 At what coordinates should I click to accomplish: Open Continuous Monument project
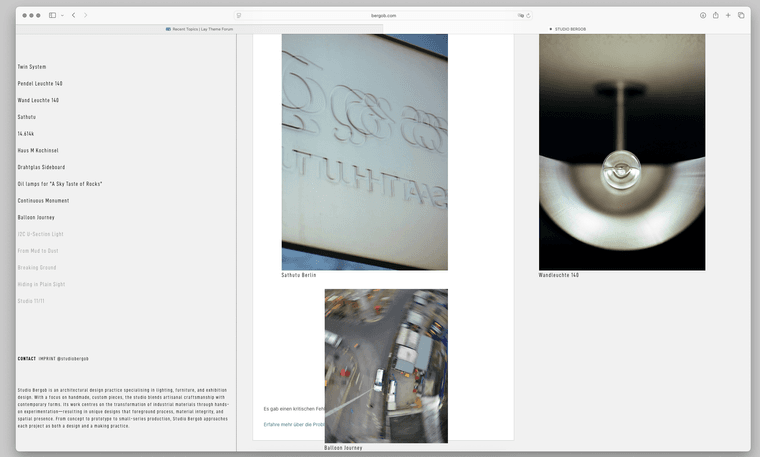click(43, 200)
